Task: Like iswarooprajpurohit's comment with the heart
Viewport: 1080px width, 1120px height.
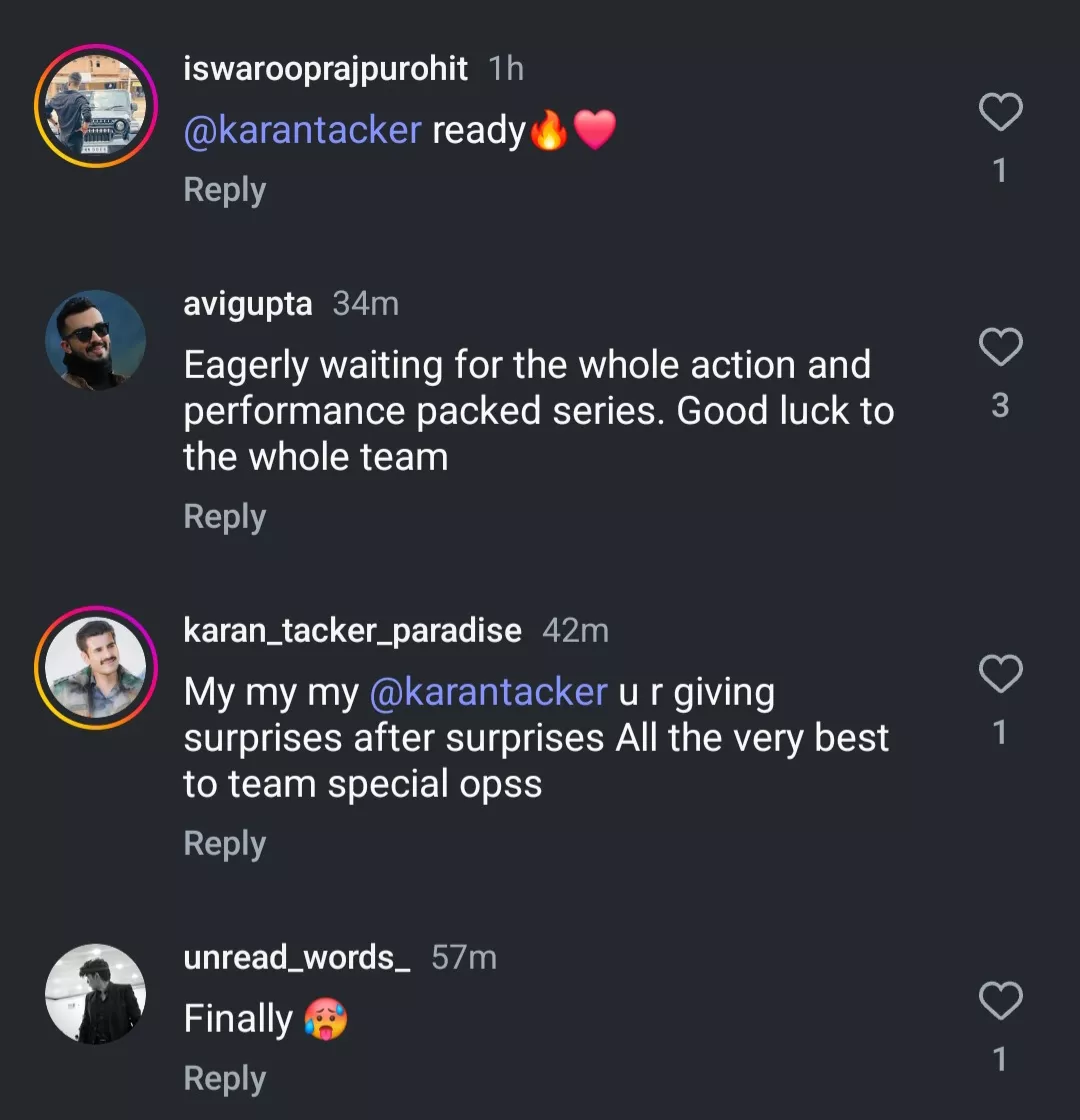Action: [x=1000, y=112]
